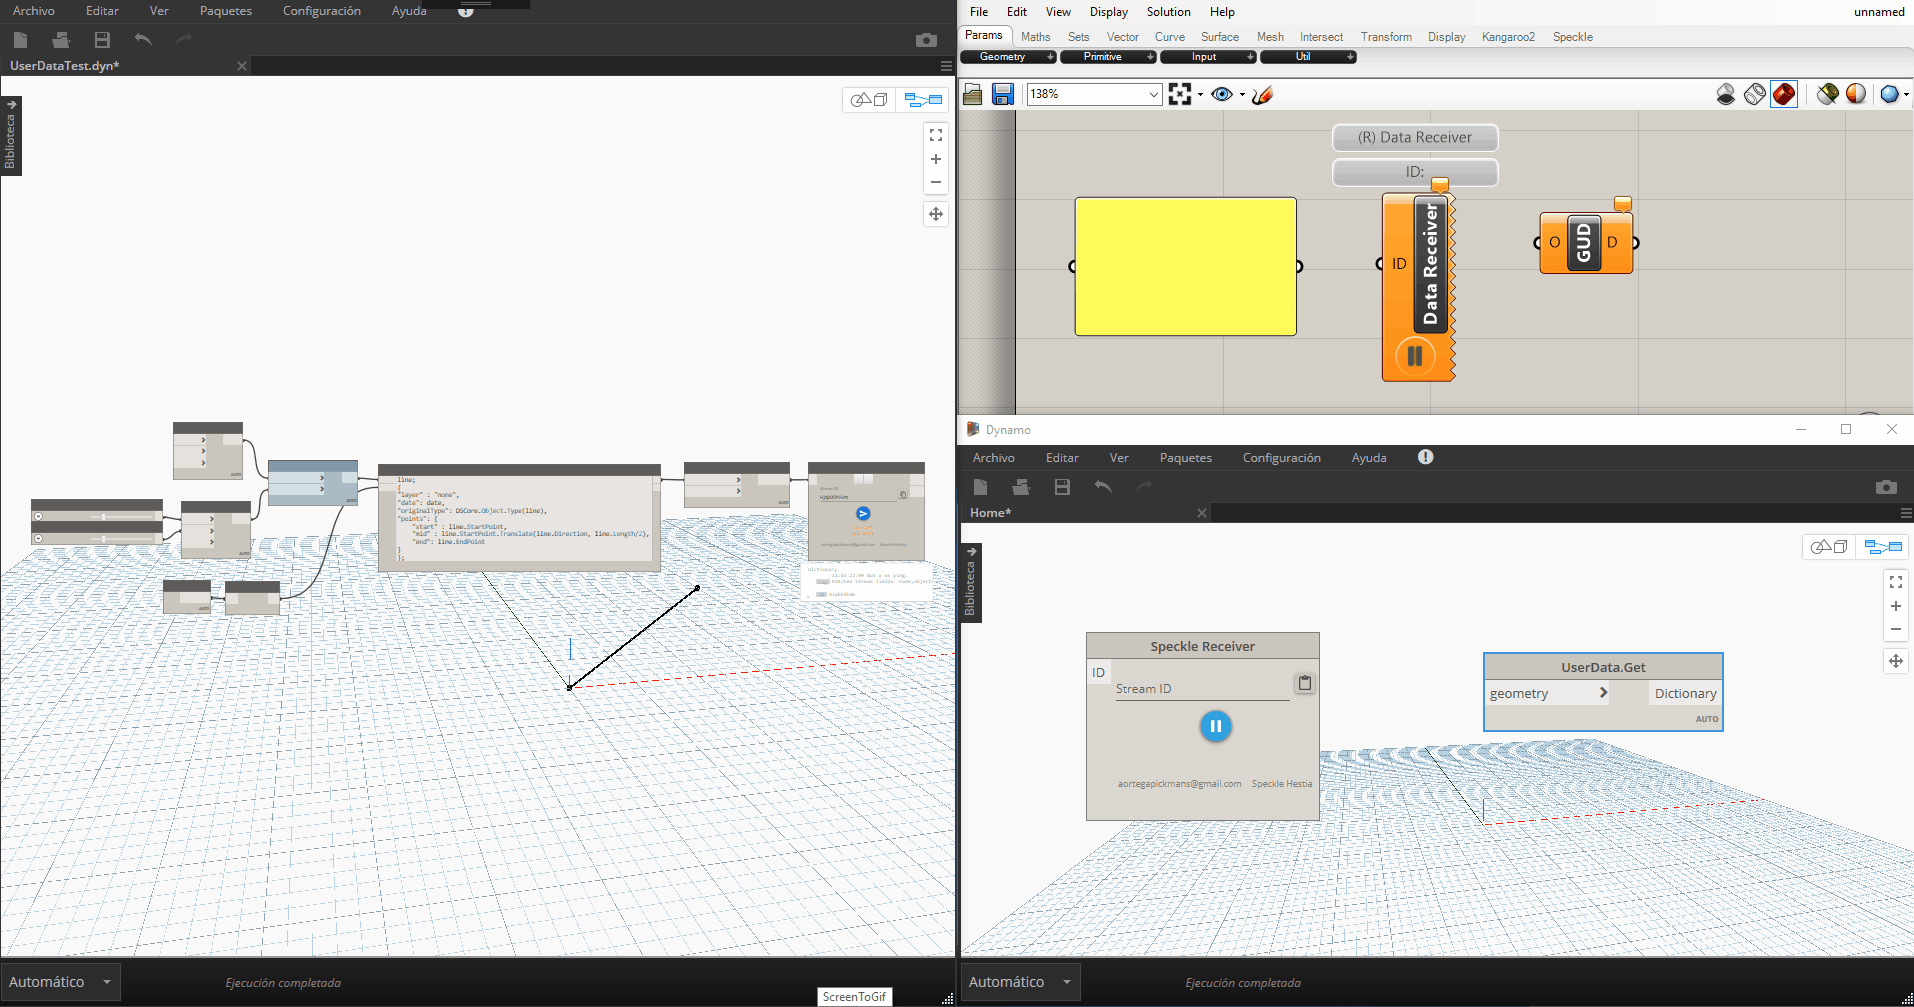This screenshot has height=1007, width=1914.
Task: Click Save icon in lower-right Dynamo toolbar
Action: pos(1062,487)
